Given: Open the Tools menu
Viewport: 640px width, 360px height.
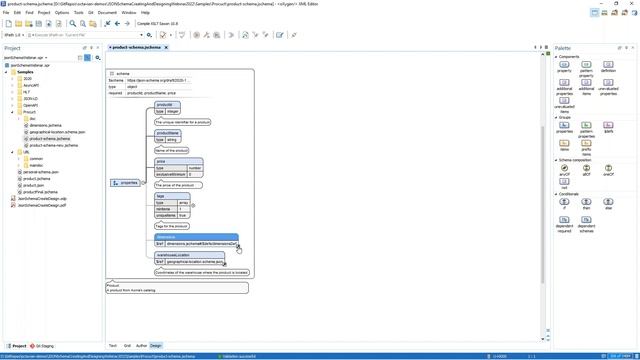Looking at the screenshot, I should (x=79, y=13).
